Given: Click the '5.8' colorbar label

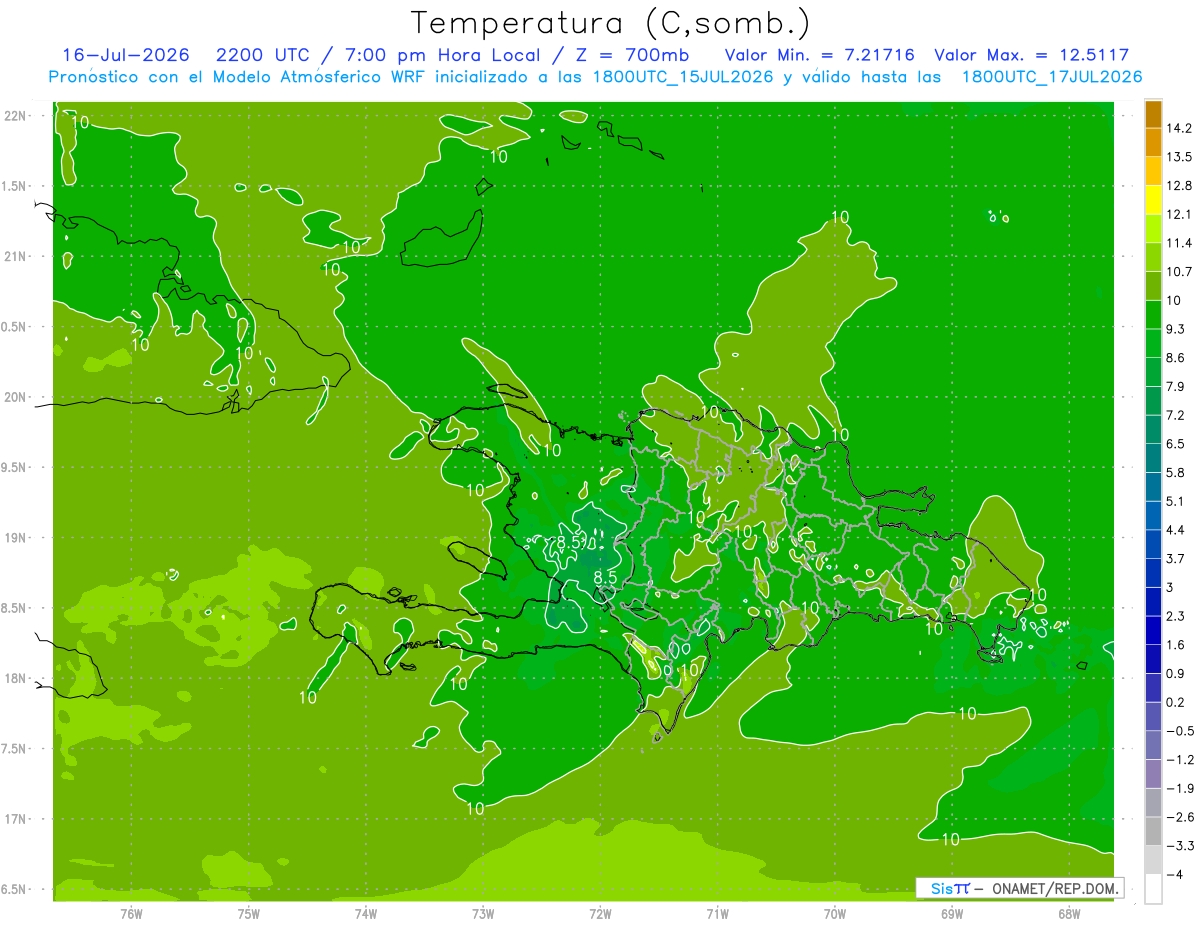Looking at the screenshot, I should (x=1175, y=472).
